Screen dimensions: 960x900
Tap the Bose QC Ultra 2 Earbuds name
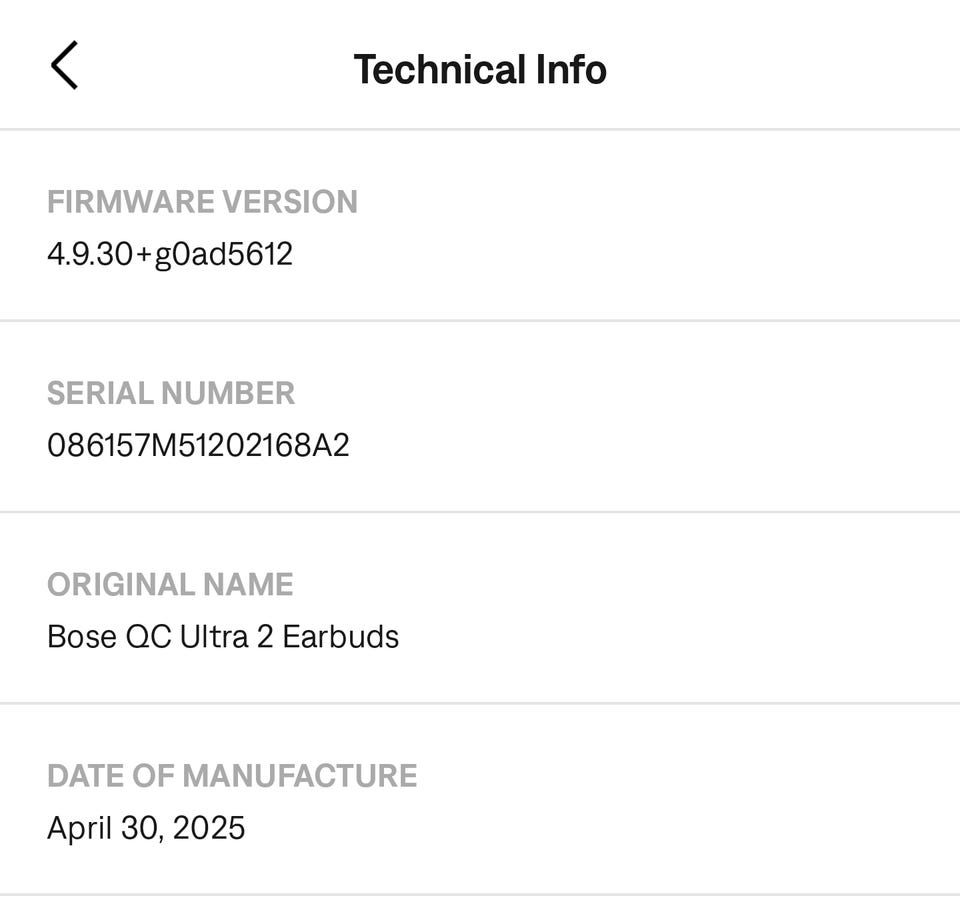pyautogui.click(x=223, y=636)
